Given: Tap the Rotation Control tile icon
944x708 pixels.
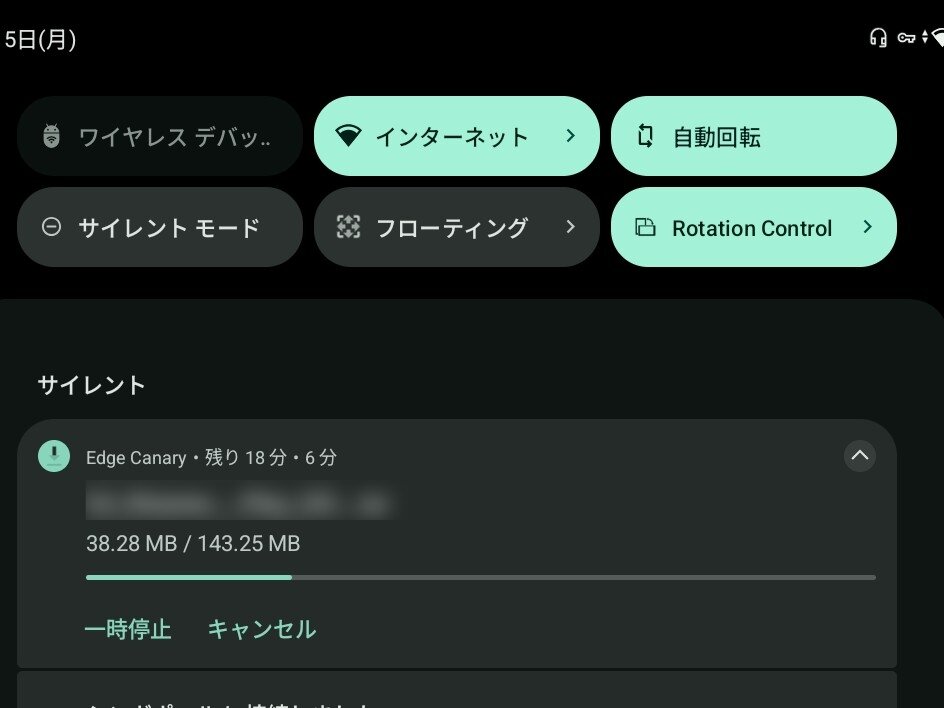Looking at the screenshot, I should pyautogui.click(x=645, y=227).
